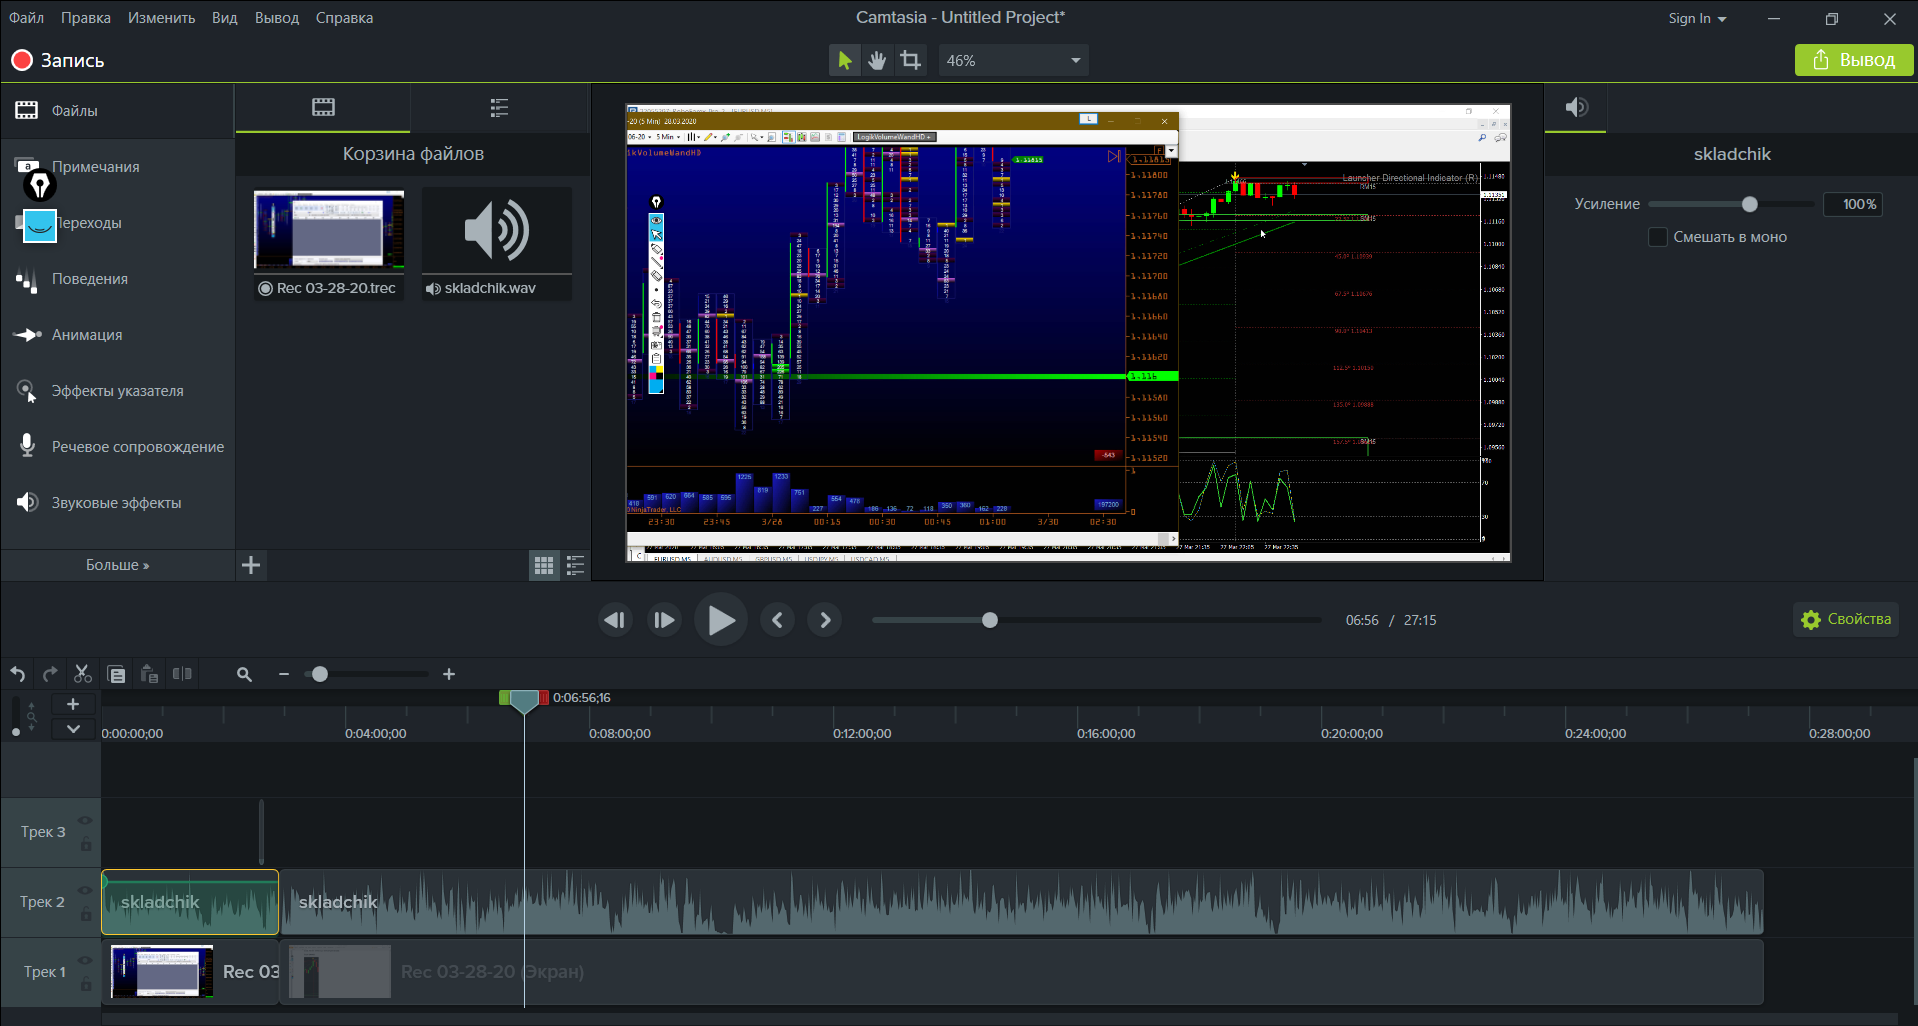Screen dimensions: 1918x1026
Task: Click the Усиление gain slider handle
Action: tap(1749, 204)
